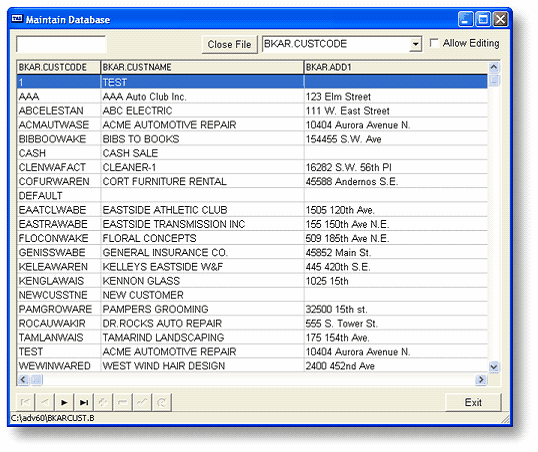This screenshot has height=452, width=538.
Task: Go to first record navigator button
Action: click(x=25, y=402)
